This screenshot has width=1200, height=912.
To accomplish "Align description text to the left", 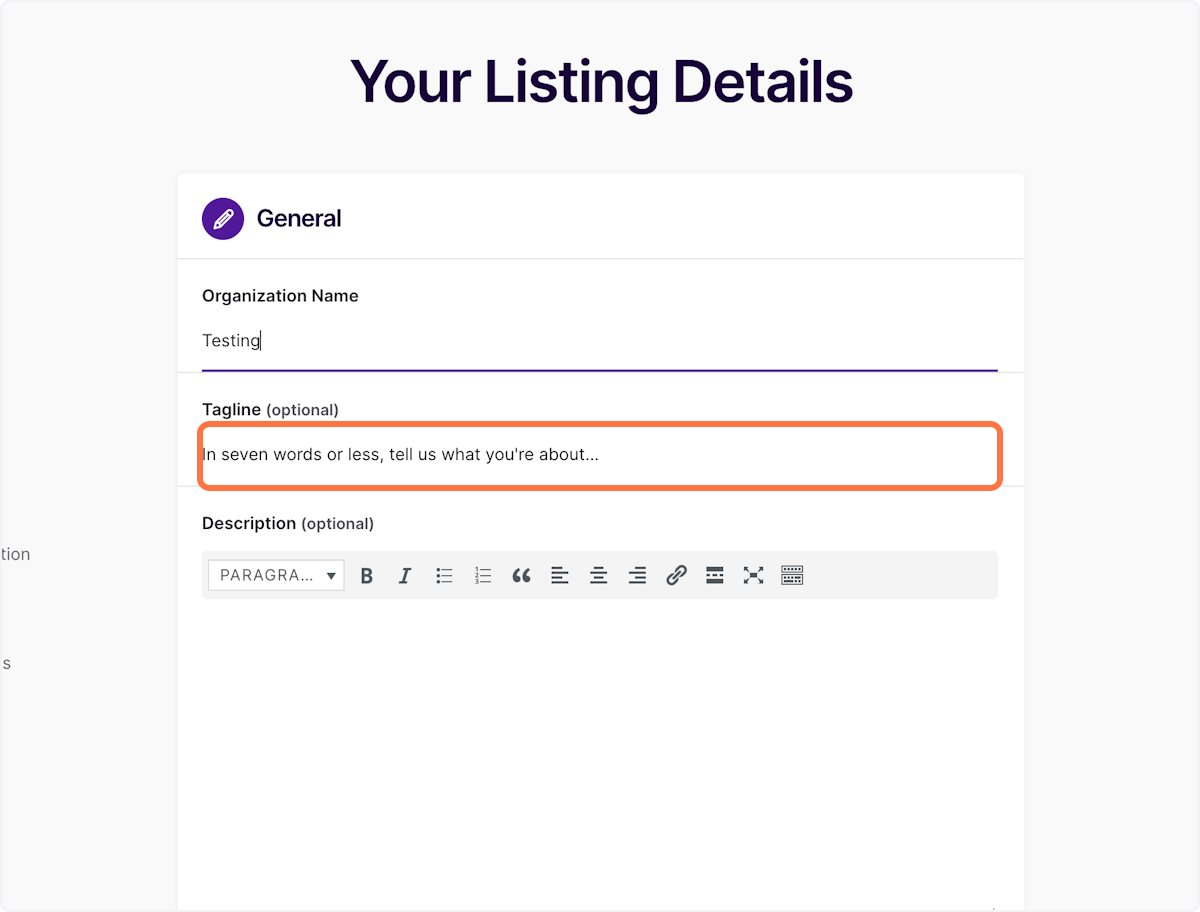I will point(560,575).
